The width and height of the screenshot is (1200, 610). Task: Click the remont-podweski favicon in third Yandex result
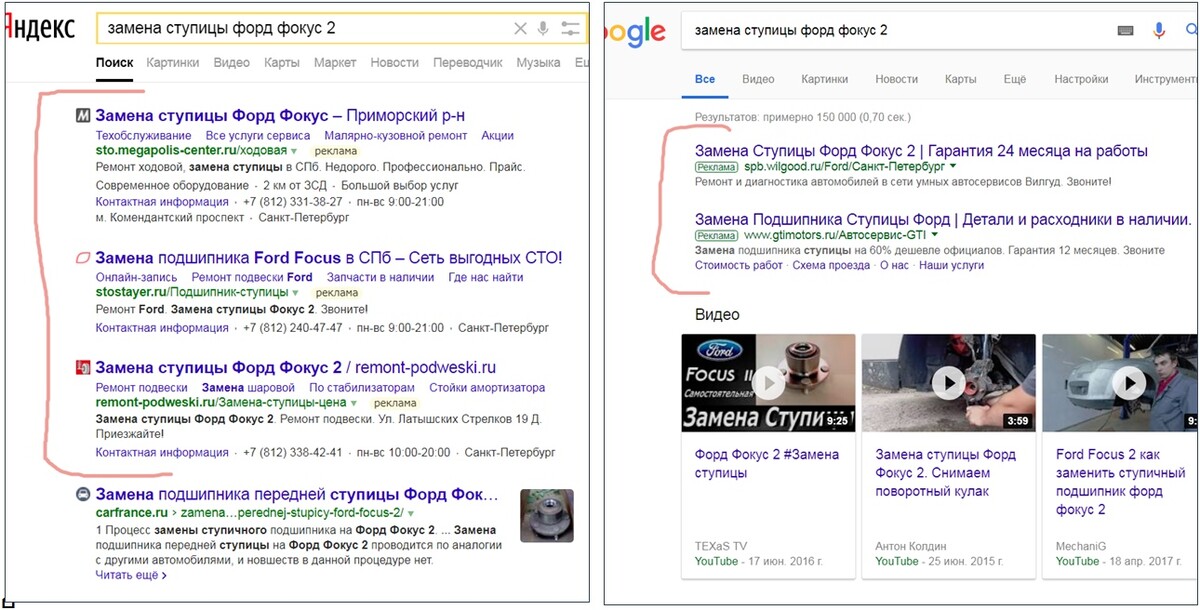click(x=83, y=368)
